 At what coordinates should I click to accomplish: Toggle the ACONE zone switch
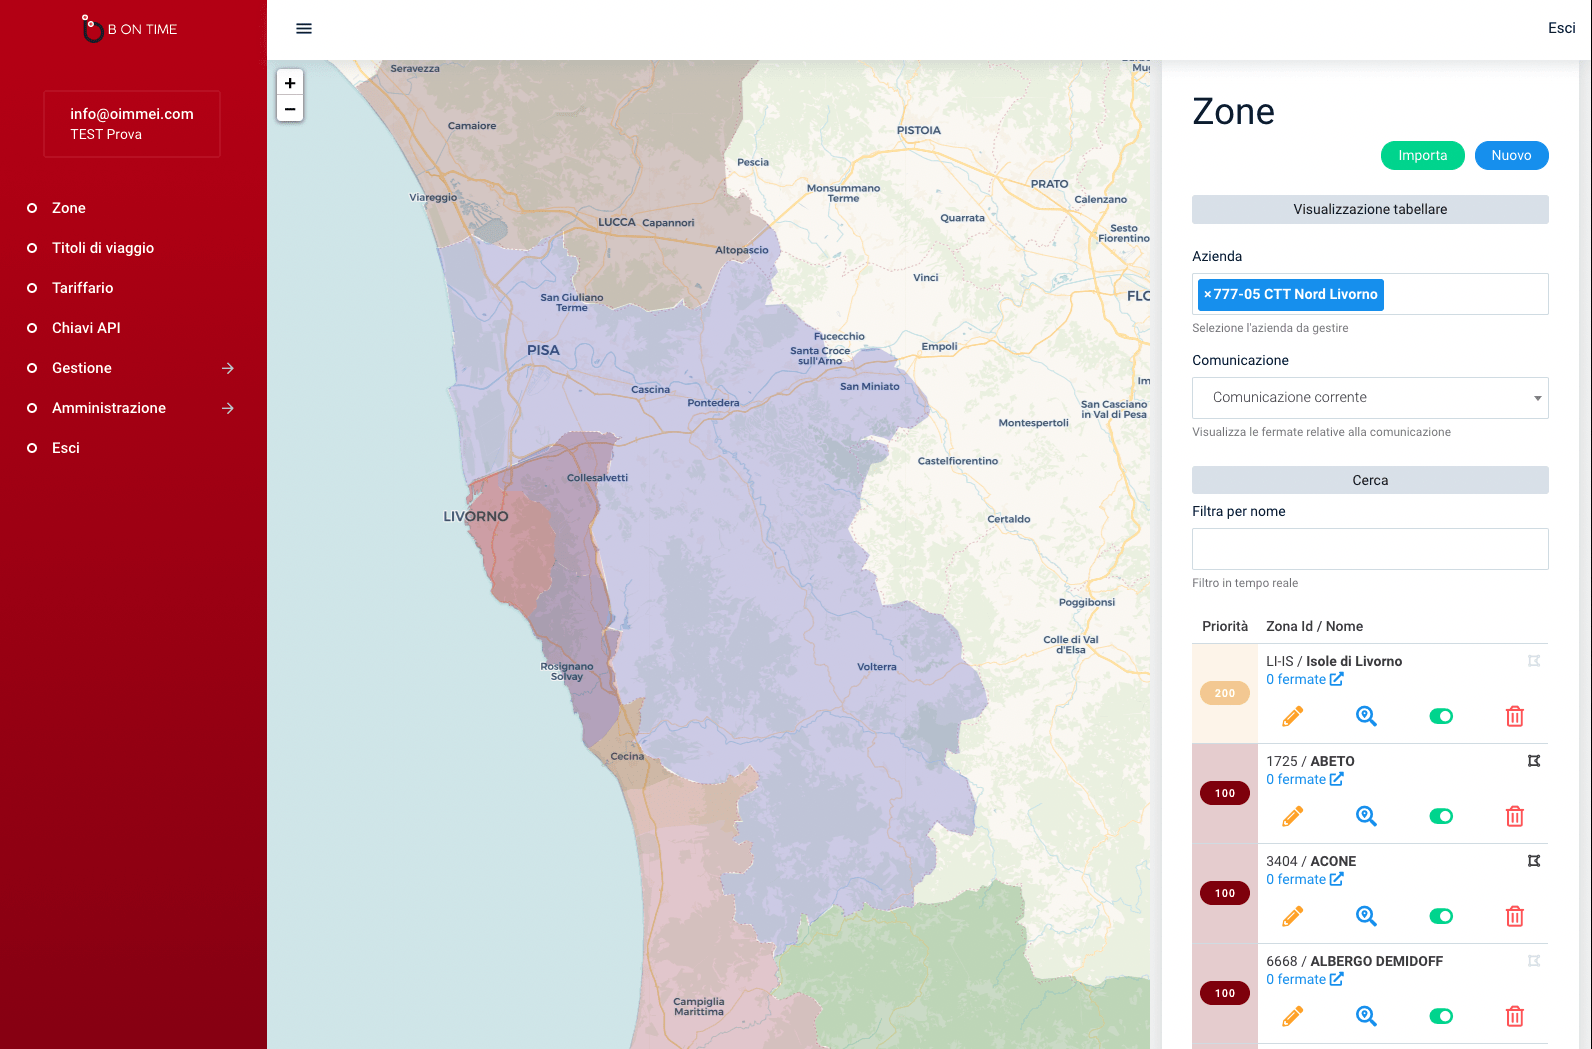(x=1441, y=916)
